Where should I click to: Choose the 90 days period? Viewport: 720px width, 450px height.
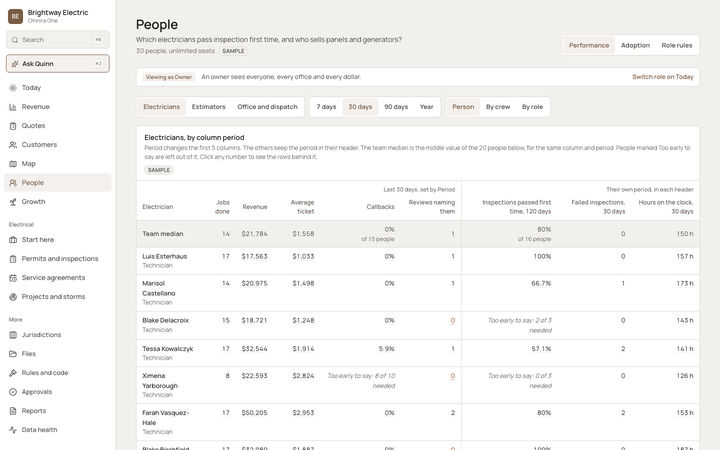point(396,107)
